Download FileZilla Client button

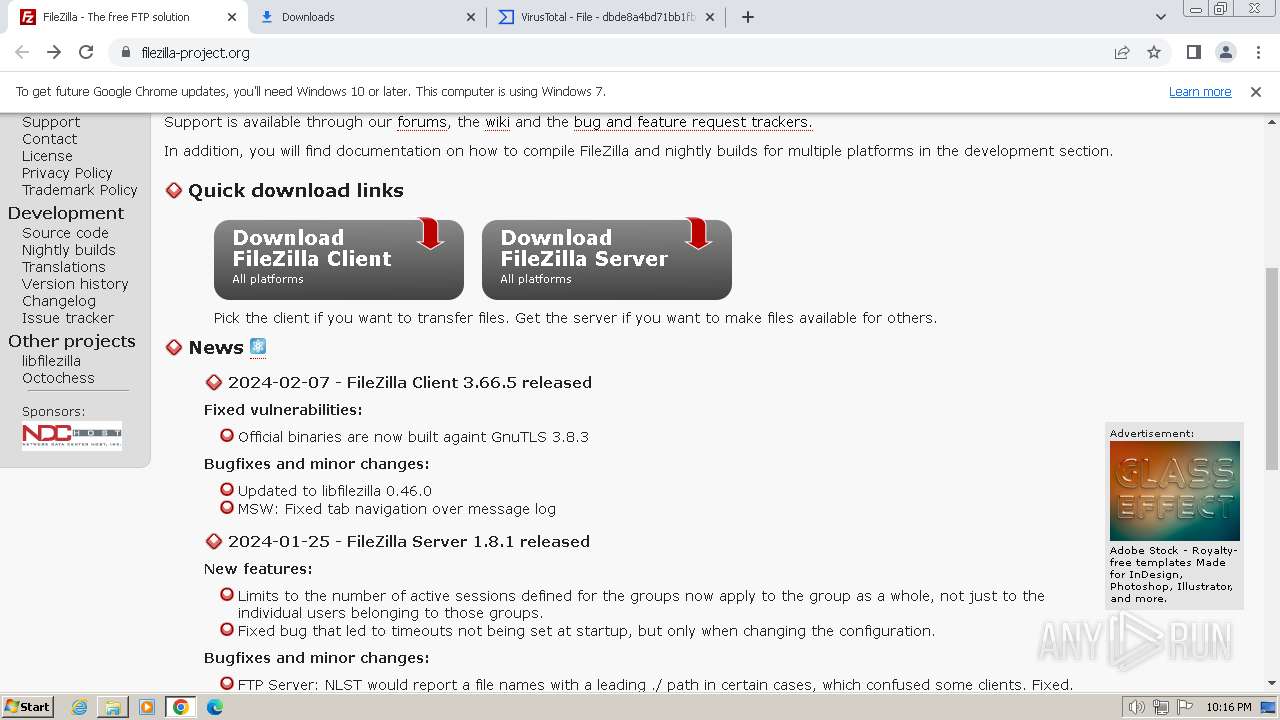click(339, 259)
